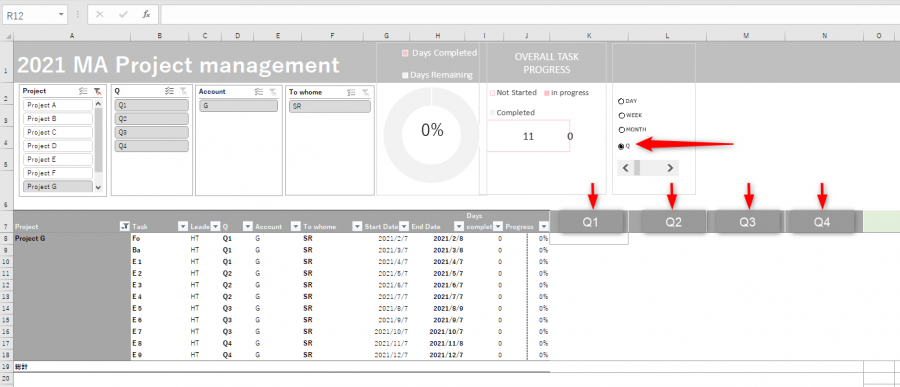Open the Task column filter dropdown
The image size is (900, 387).
coord(183,226)
